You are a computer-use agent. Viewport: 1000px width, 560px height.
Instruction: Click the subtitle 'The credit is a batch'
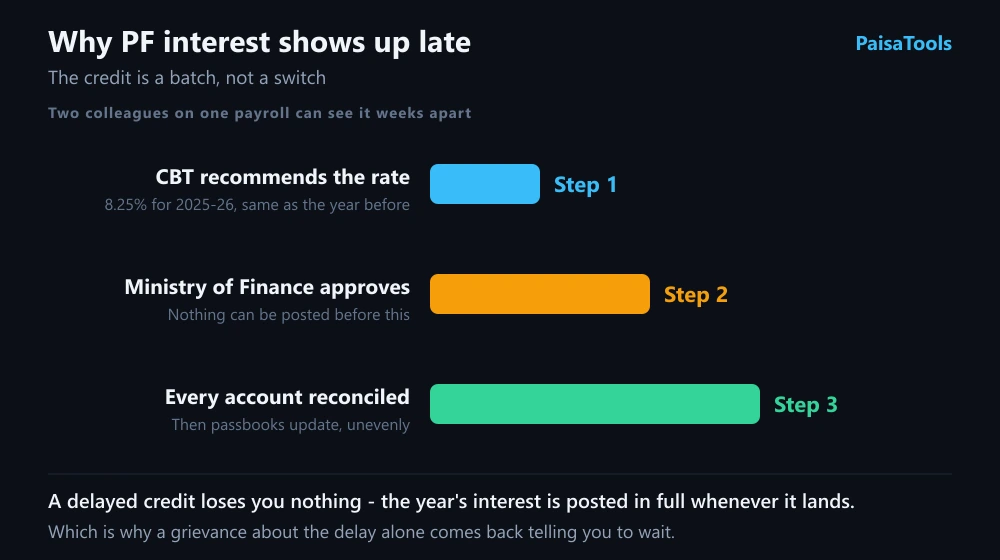pos(187,78)
